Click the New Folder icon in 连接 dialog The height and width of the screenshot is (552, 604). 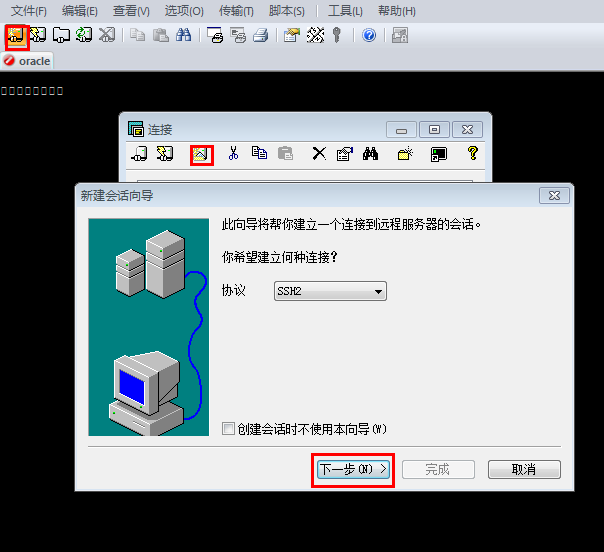pyautogui.click(x=405, y=153)
